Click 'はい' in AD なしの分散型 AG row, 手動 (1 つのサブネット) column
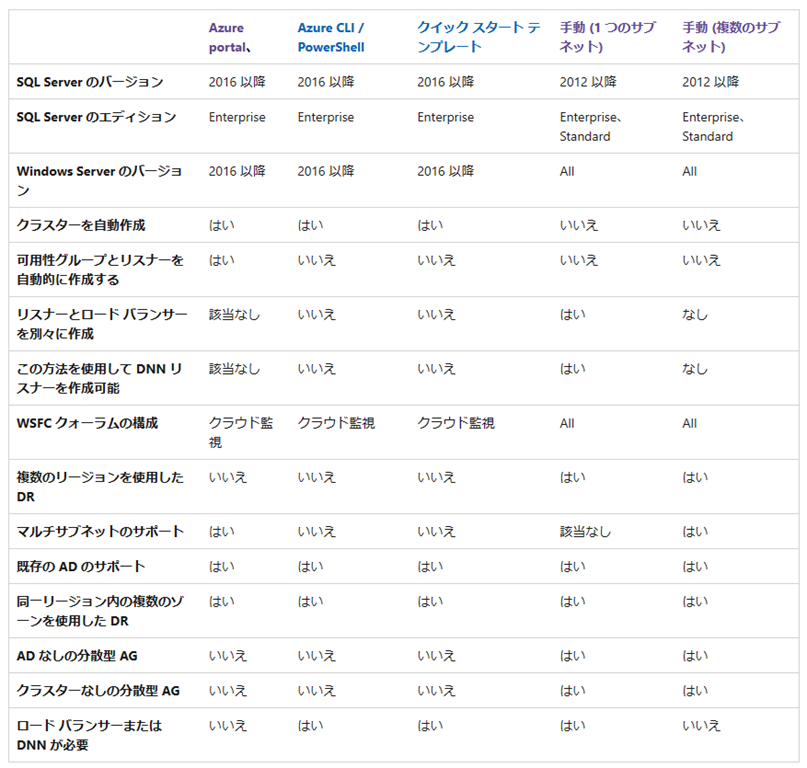Viewport: 807px width, 768px height. click(x=572, y=656)
